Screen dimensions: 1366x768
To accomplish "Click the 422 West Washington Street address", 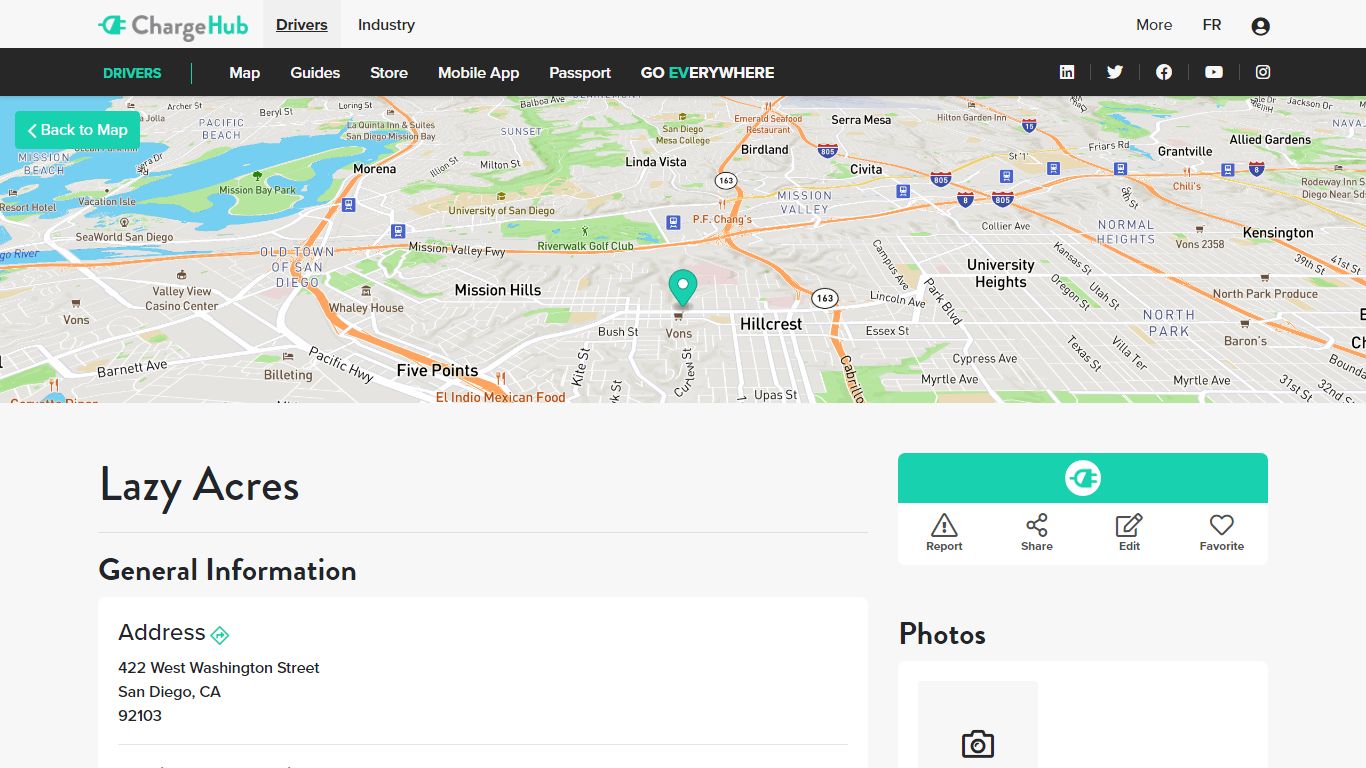I will tap(219, 668).
